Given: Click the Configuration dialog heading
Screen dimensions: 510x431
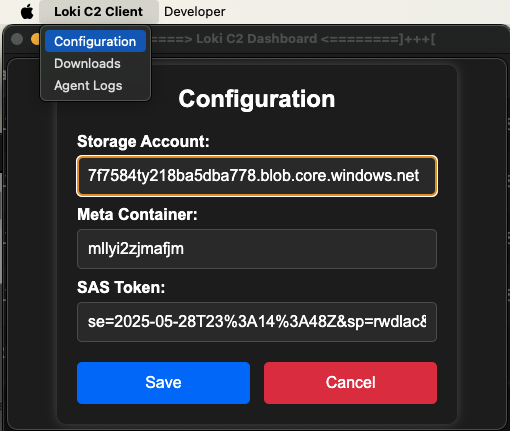Looking at the screenshot, I should (257, 99).
